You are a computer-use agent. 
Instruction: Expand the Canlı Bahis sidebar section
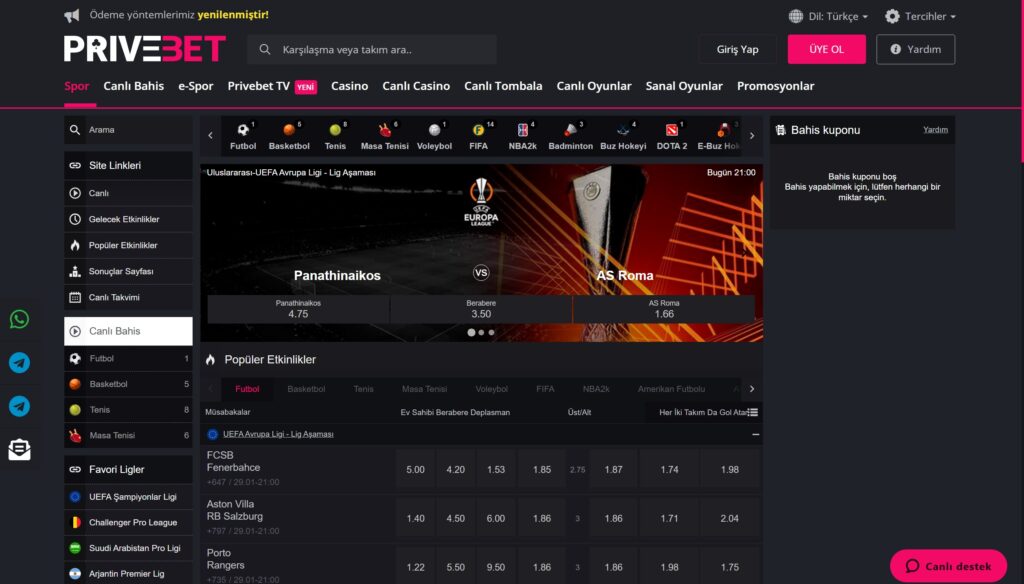[128, 331]
